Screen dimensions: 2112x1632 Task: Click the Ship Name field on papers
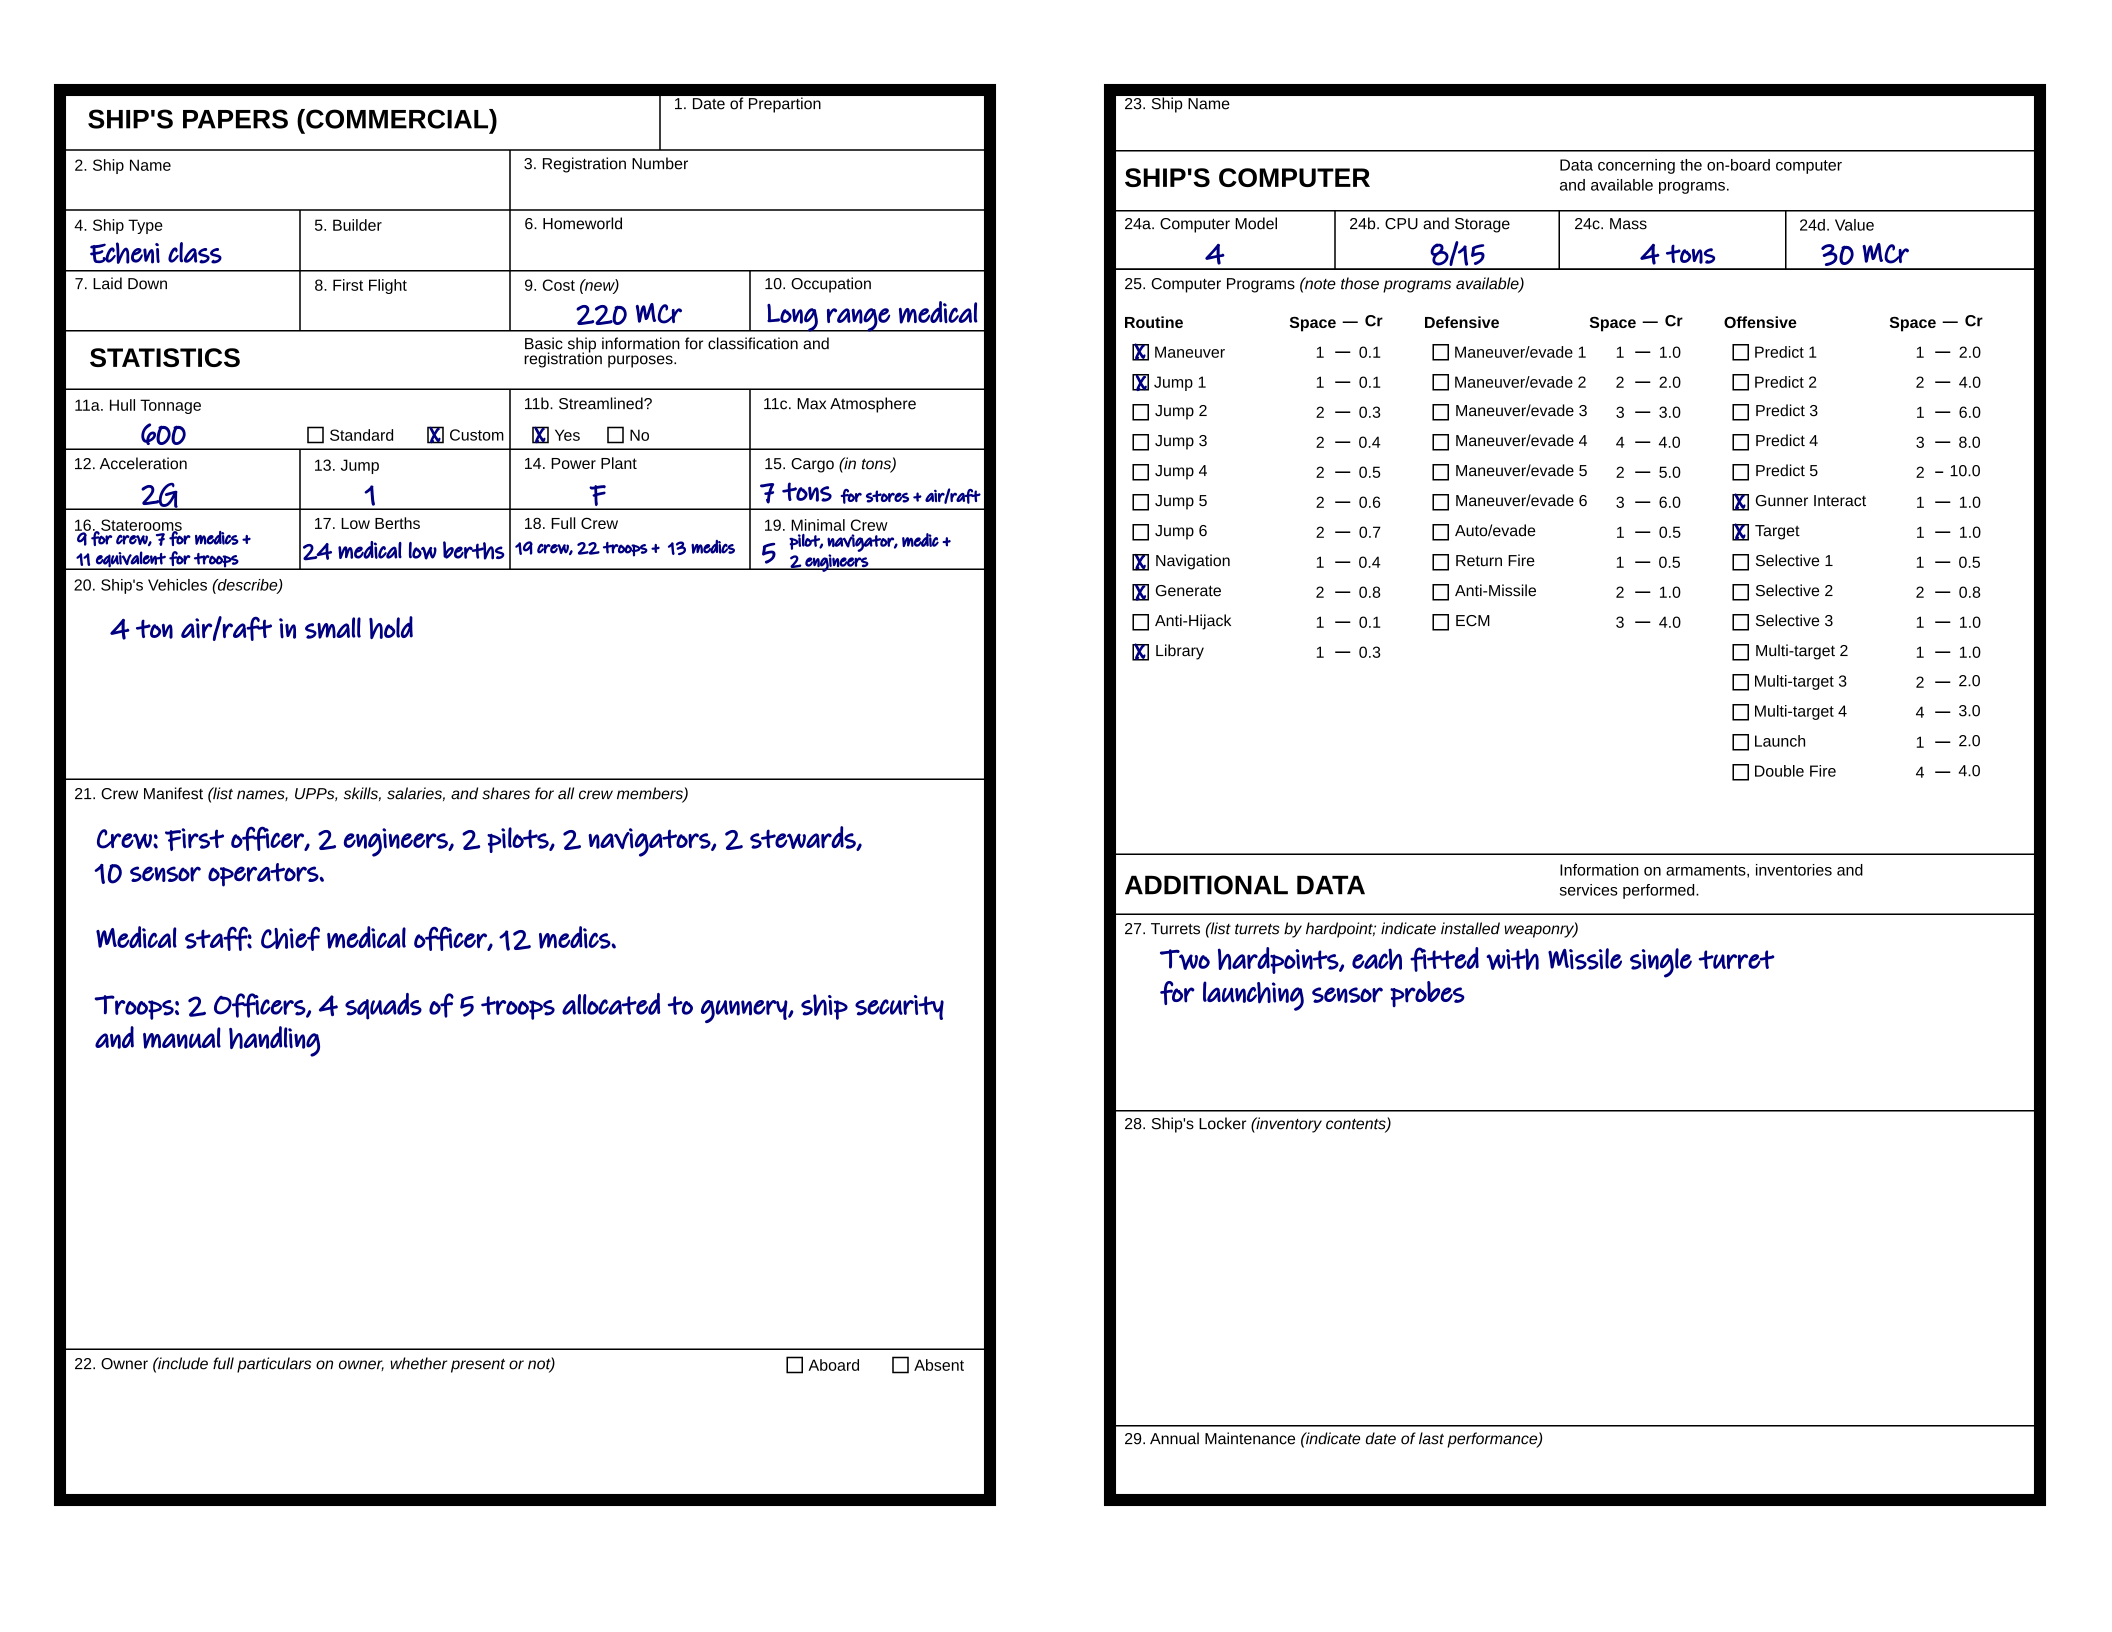click(x=288, y=190)
